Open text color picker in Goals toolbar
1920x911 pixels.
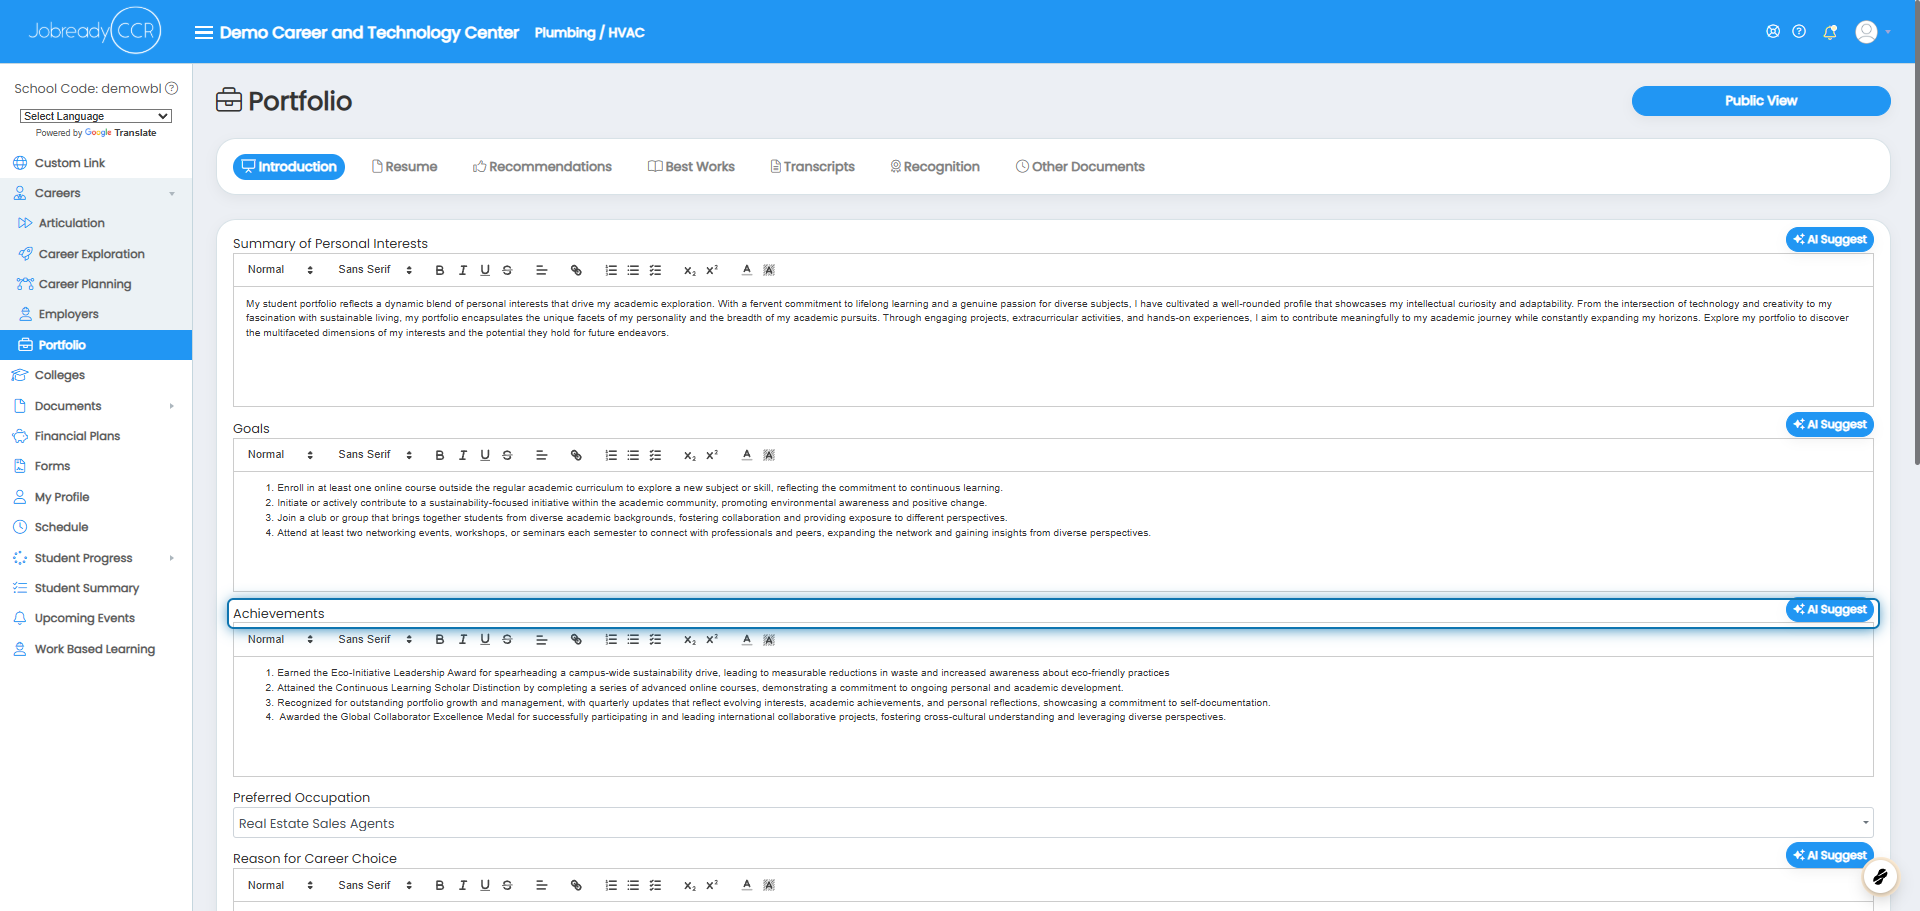pos(747,455)
